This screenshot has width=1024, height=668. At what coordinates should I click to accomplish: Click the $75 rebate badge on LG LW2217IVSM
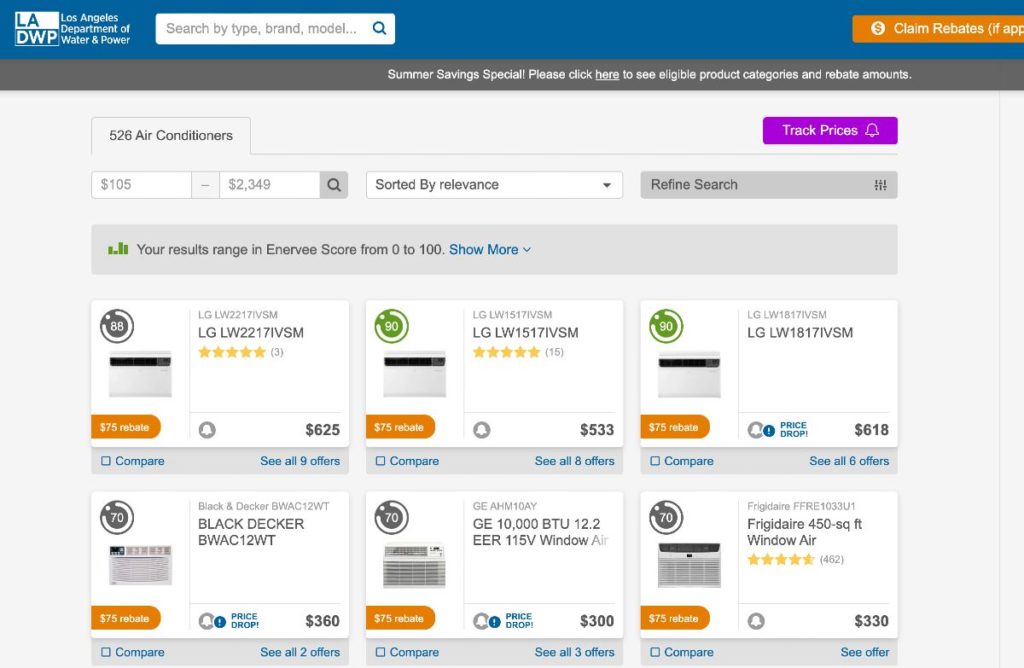[x=125, y=427]
